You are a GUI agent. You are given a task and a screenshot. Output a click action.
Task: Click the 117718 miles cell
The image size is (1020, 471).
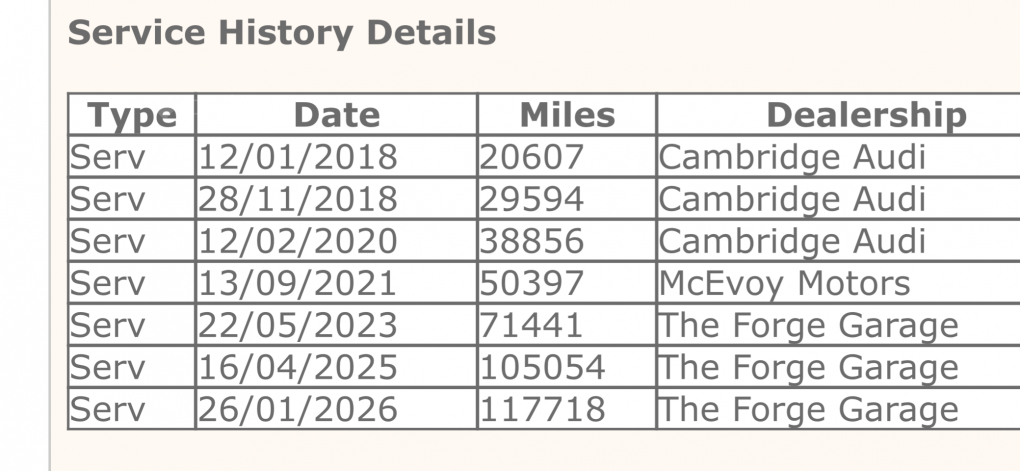click(x=542, y=409)
